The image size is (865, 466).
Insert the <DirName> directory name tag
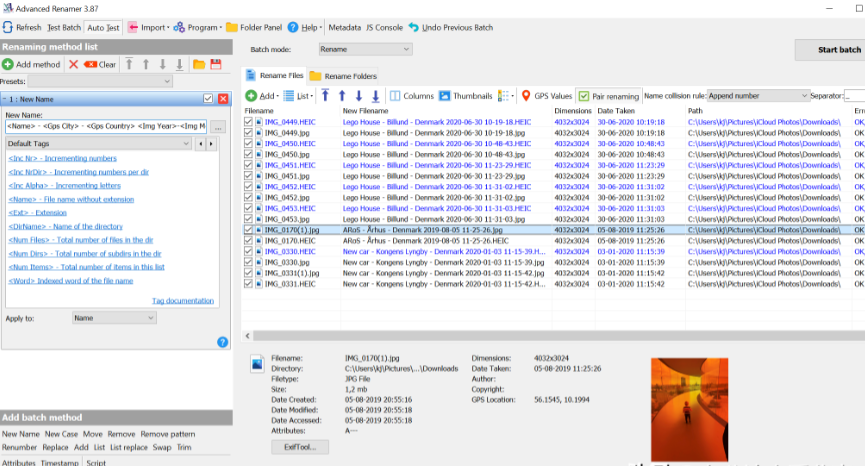point(66,226)
